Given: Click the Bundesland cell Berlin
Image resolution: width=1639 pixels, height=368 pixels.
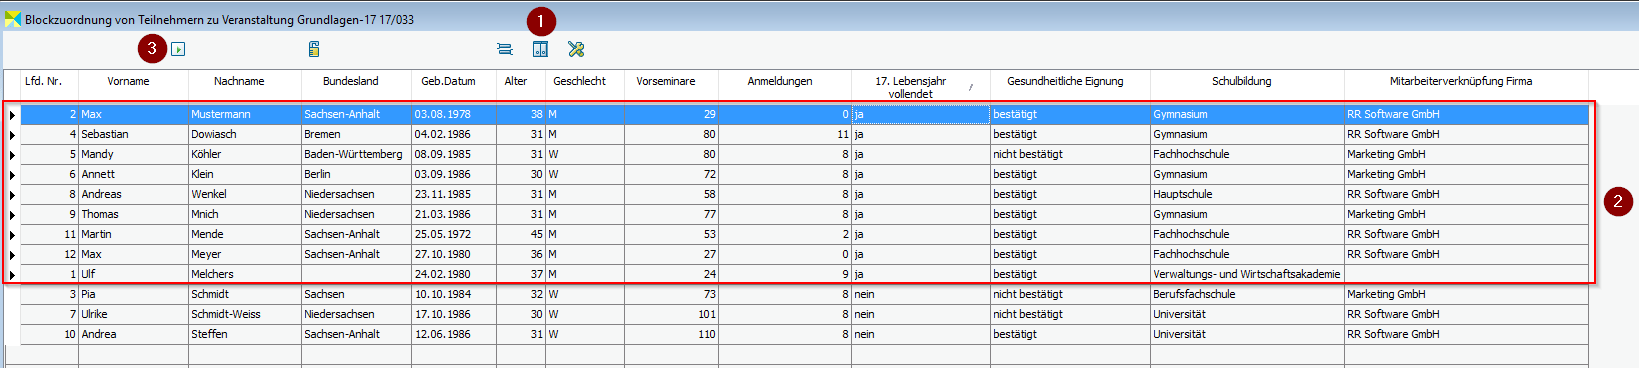Looking at the screenshot, I should pyautogui.click(x=356, y=174).
